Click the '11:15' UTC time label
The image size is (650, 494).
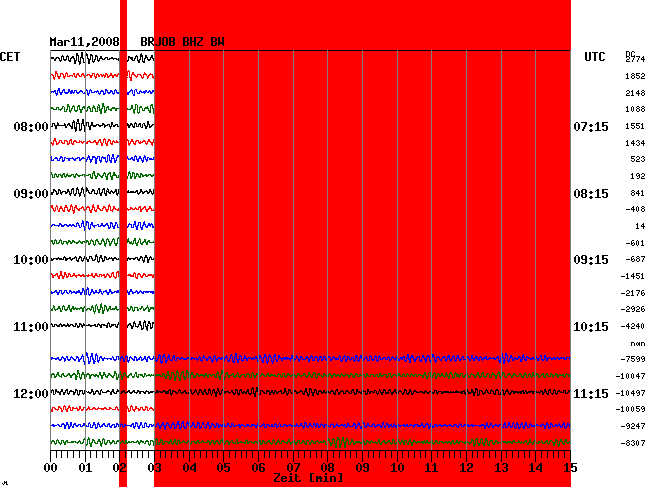point(591,393)
